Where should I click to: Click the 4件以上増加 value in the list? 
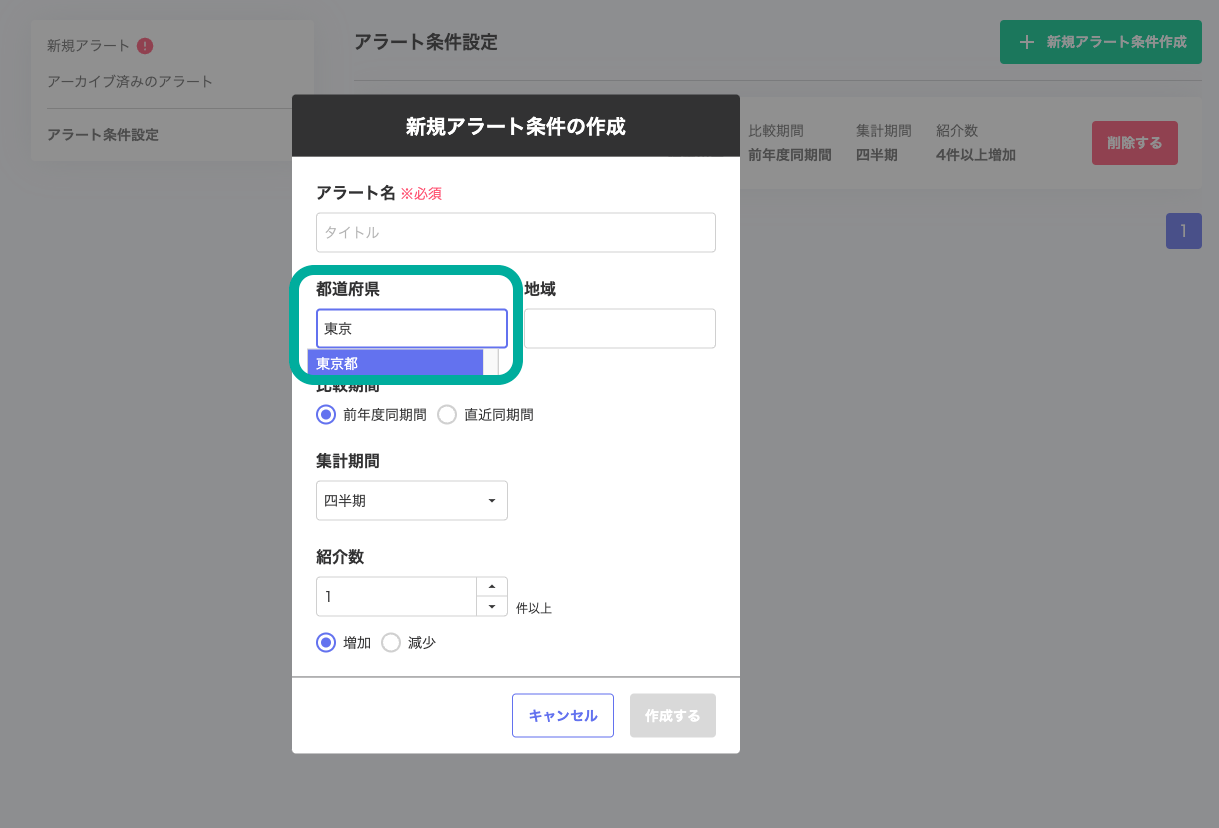click(x=976, y=155)
